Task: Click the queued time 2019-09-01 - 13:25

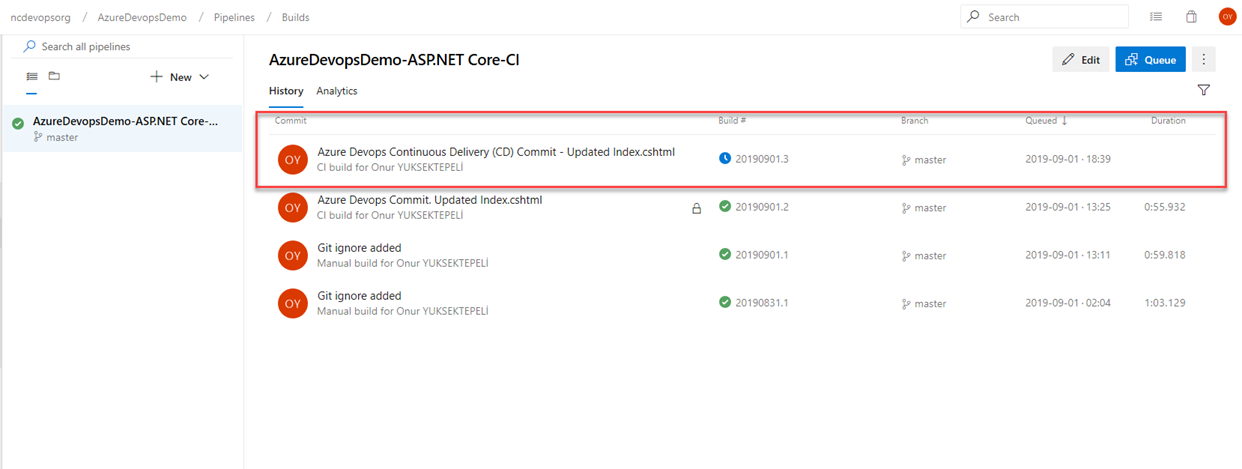Action: [x=1068, y=207]
